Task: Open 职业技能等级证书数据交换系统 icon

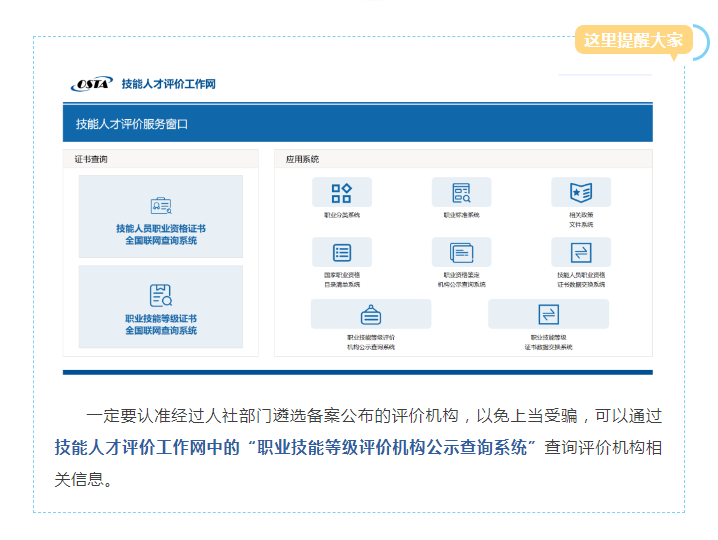Action: click(548, 314)
